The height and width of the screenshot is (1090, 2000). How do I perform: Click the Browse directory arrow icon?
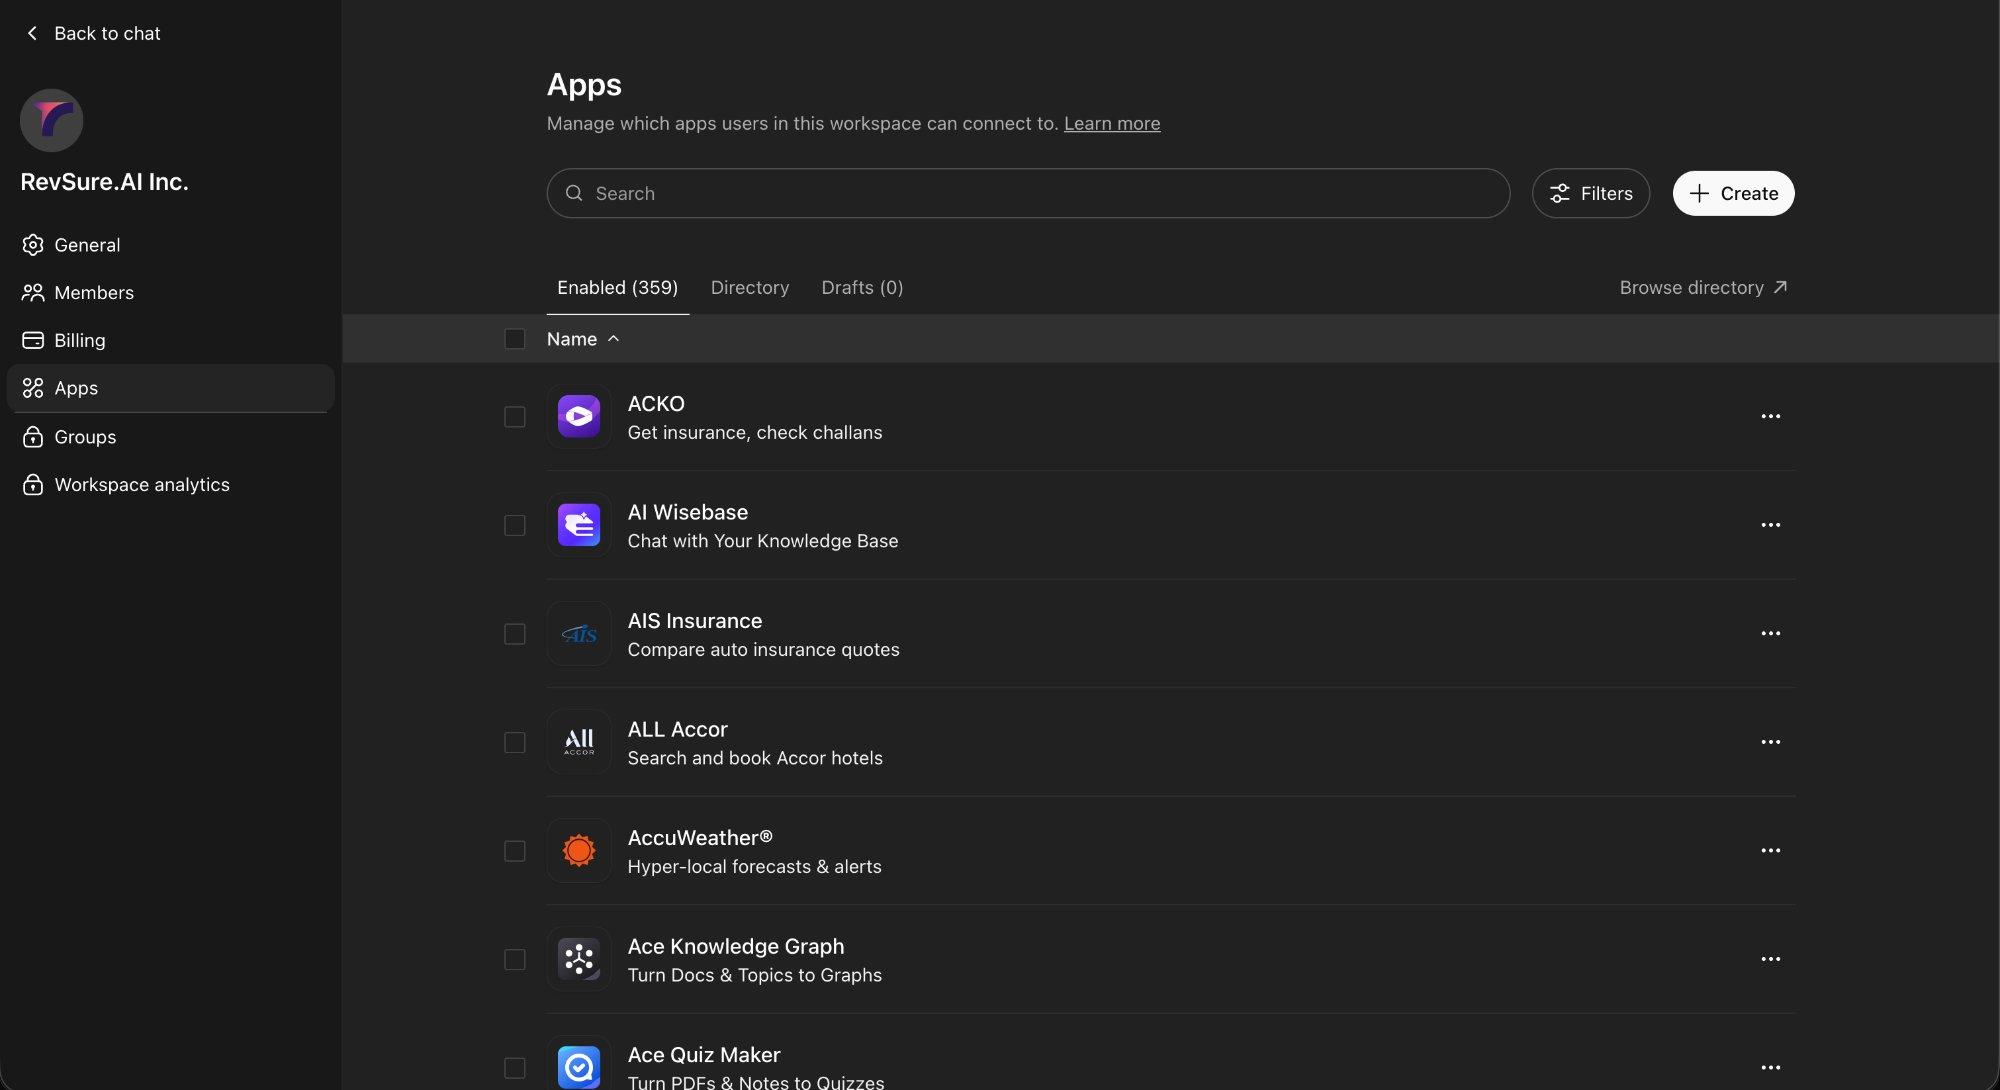point(1780,287)
